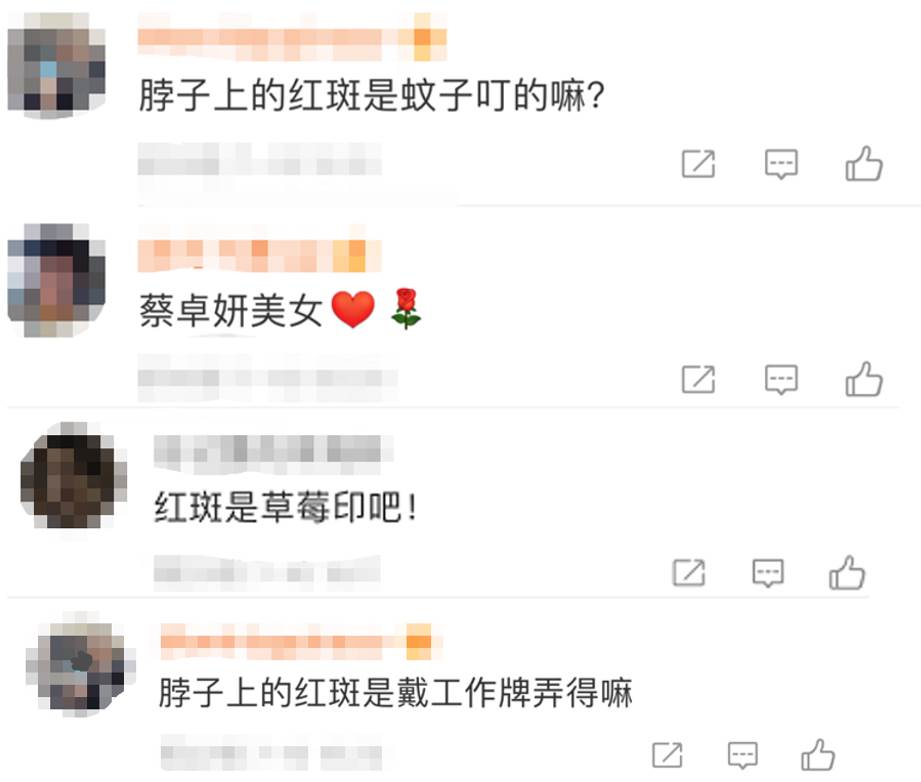
Task: Open avatar of the 蚊子叮的嘛 commenter
Action: pos(56,65)
